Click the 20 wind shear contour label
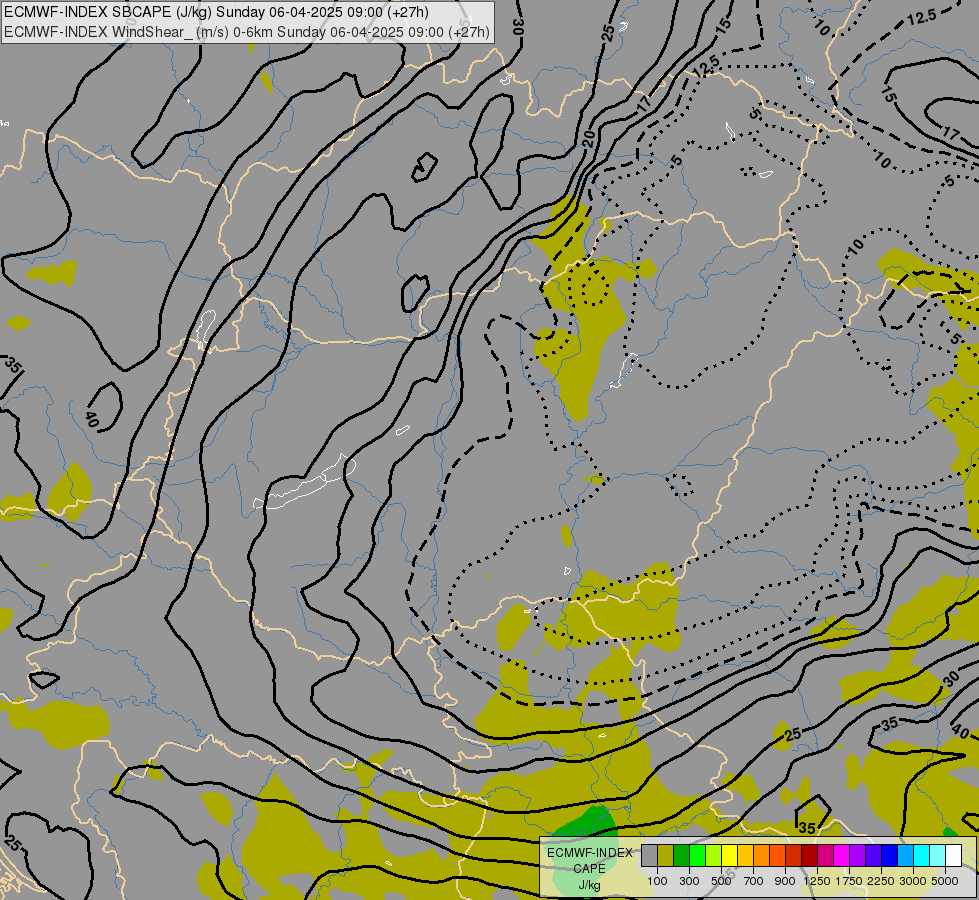Screen dimensions: 979x900 pos(588,139)
